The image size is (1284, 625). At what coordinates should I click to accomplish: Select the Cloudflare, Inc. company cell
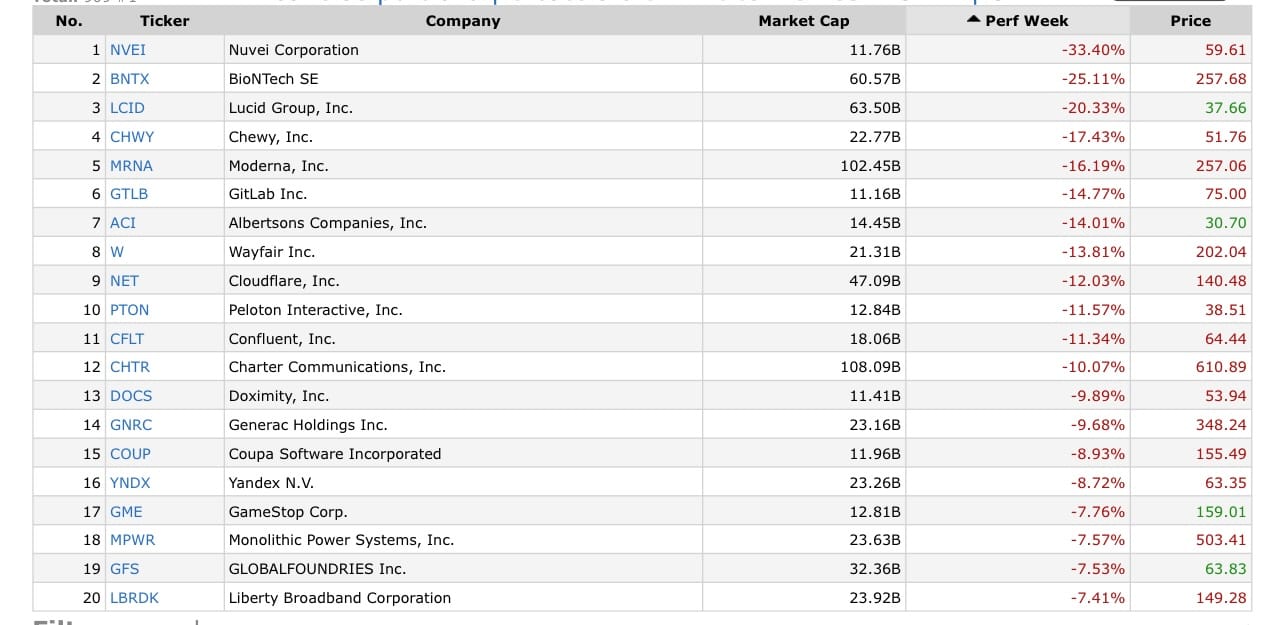463,281
